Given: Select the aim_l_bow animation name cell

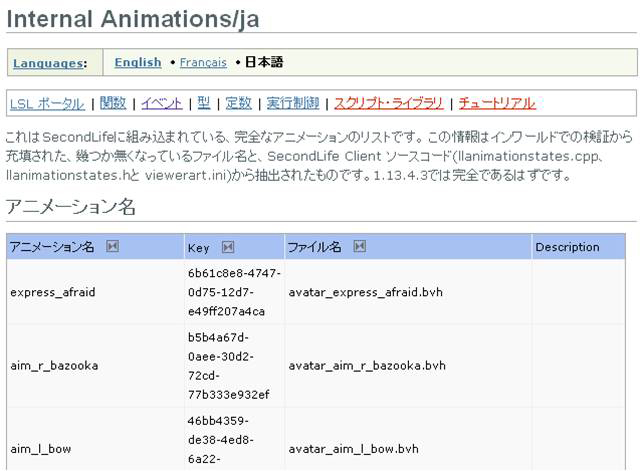Looking at the screenshot, I should pyautogui.click(x=41, y=449).
